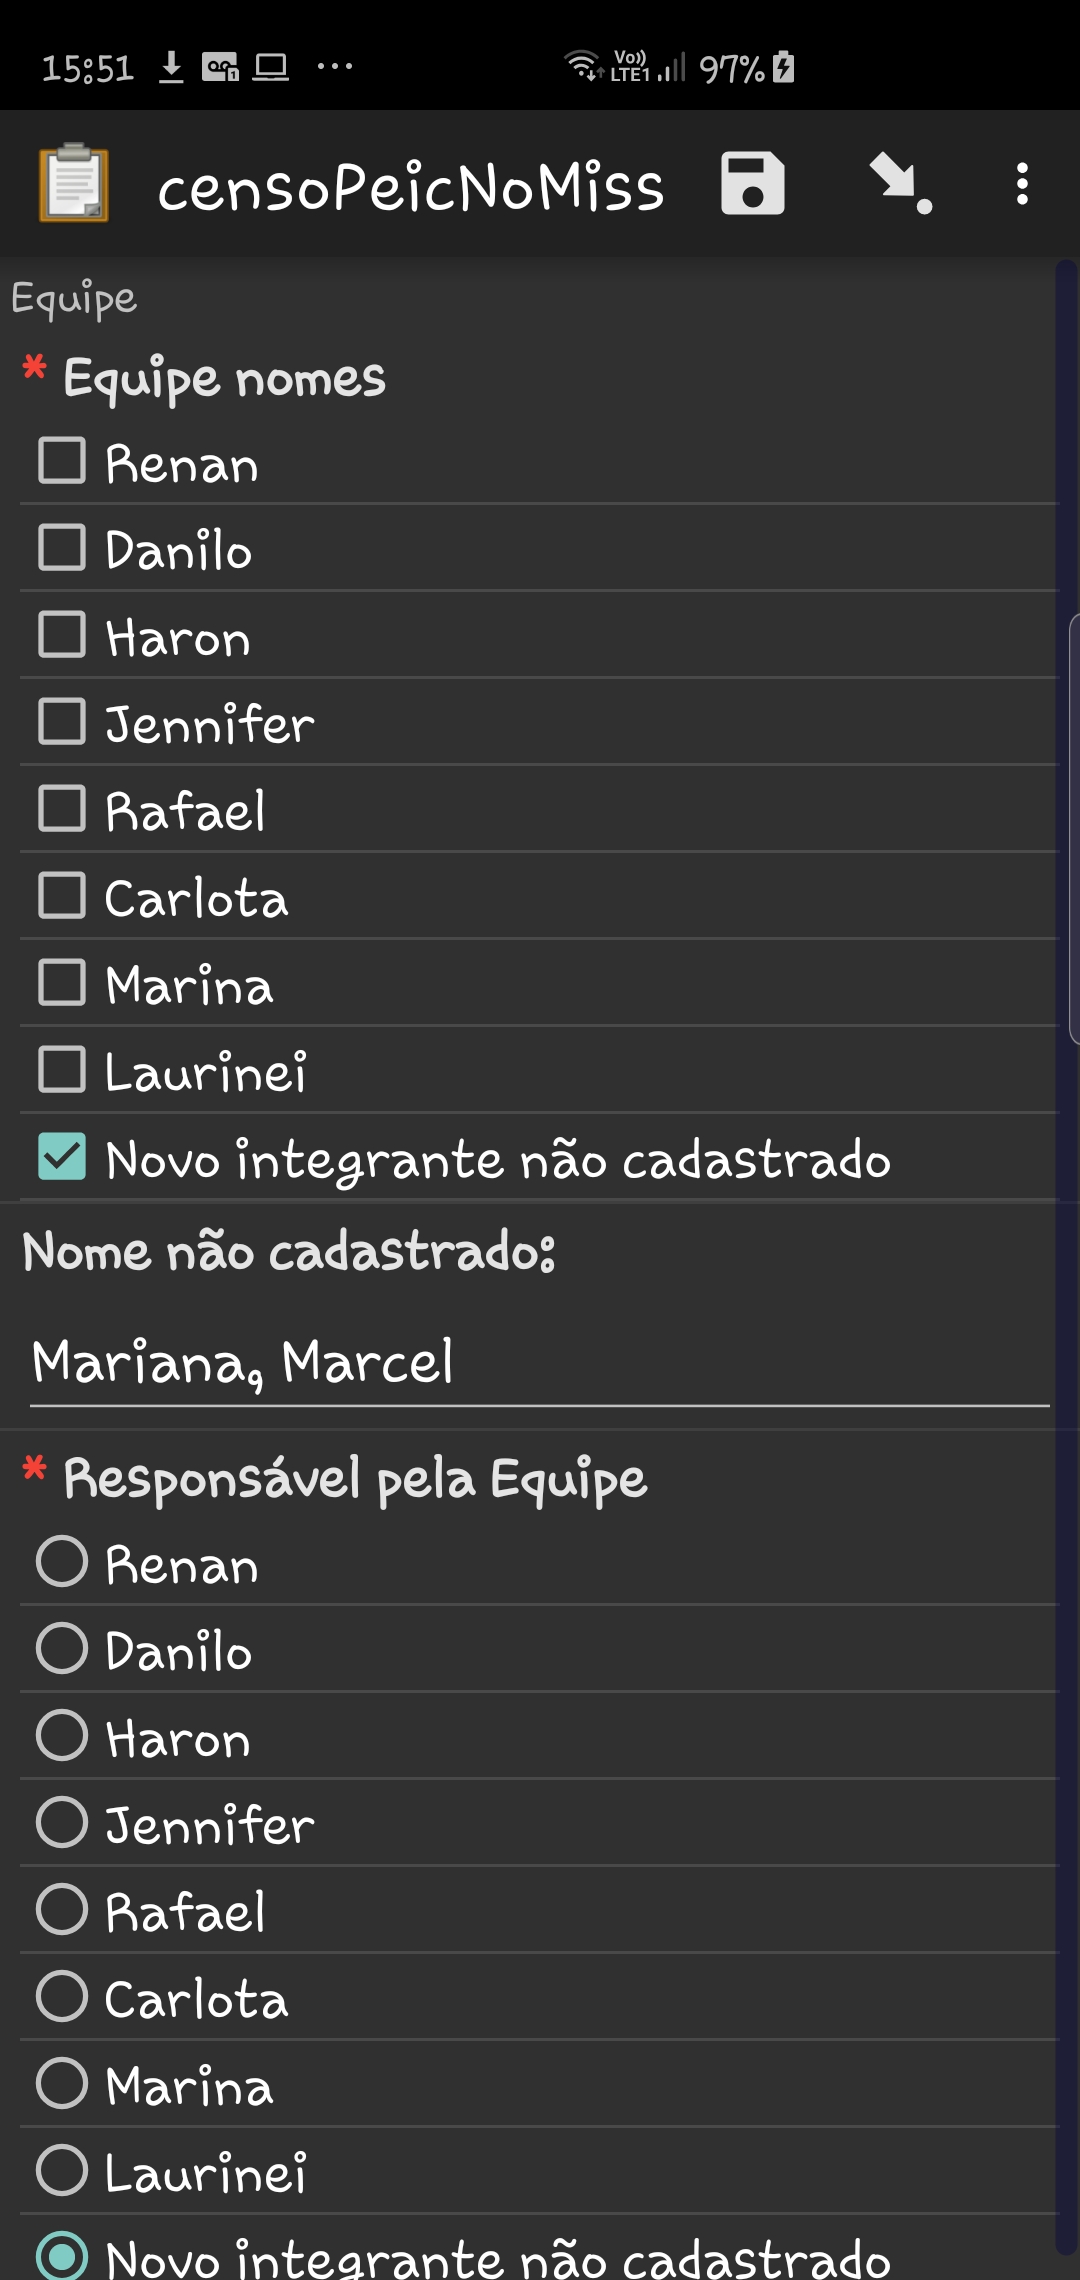Tap the download status bar icon
This screenshot has width=1080, height=2280.
[172, 67]
